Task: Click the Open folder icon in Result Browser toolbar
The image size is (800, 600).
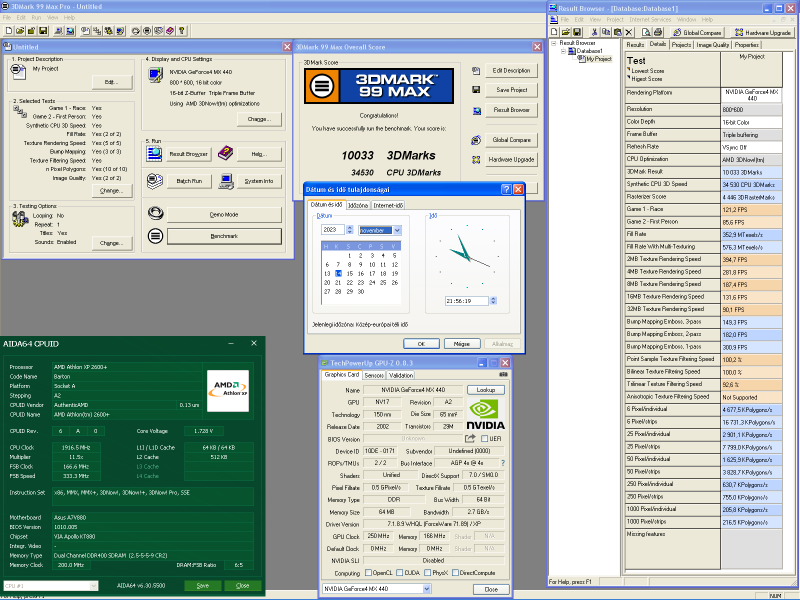Action: (566, 32)
